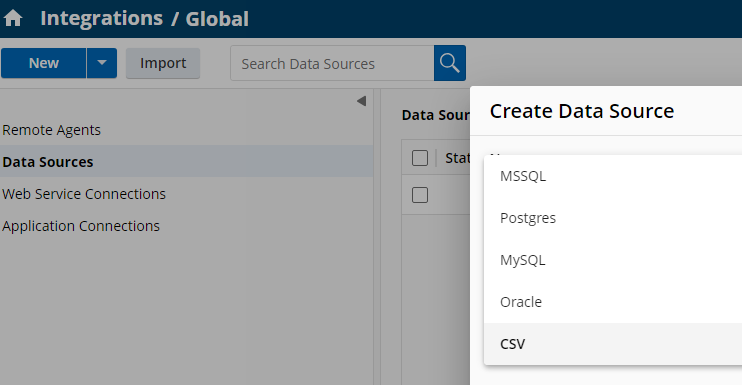
Task: Choose MySQL from the type list
Action: point(613,260)
